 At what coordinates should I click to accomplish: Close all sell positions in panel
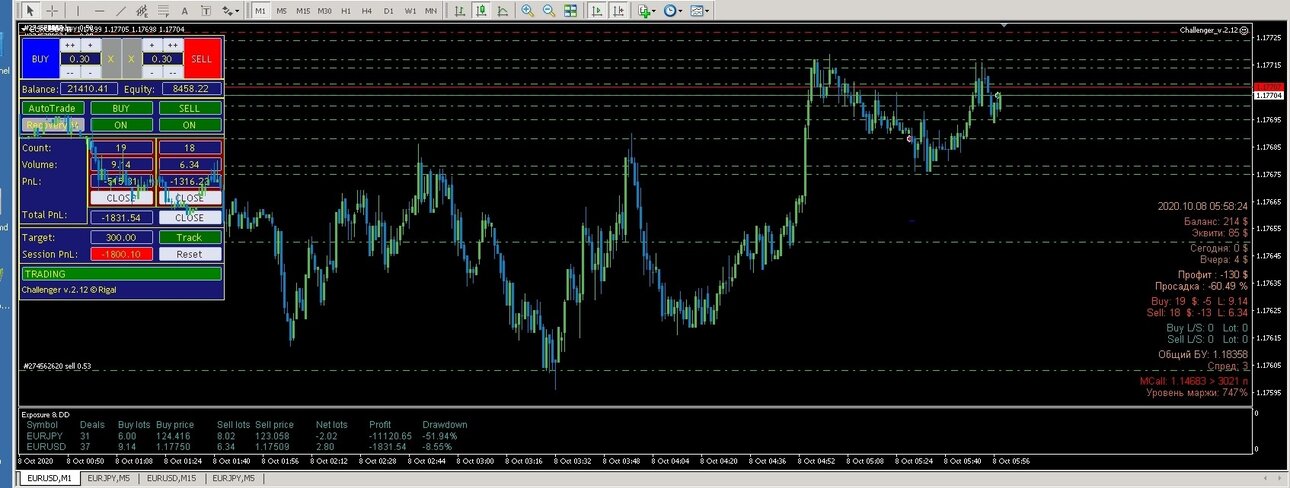point(189,198)
